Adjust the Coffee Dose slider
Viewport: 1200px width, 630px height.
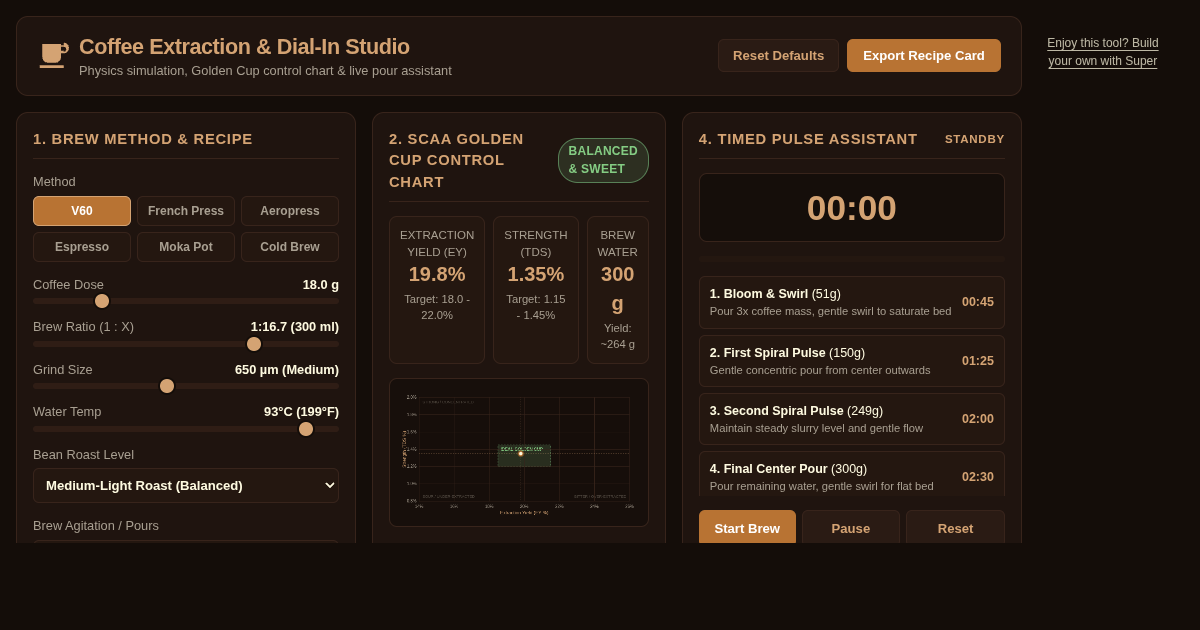pyautogui.click(x=186, y=301)
